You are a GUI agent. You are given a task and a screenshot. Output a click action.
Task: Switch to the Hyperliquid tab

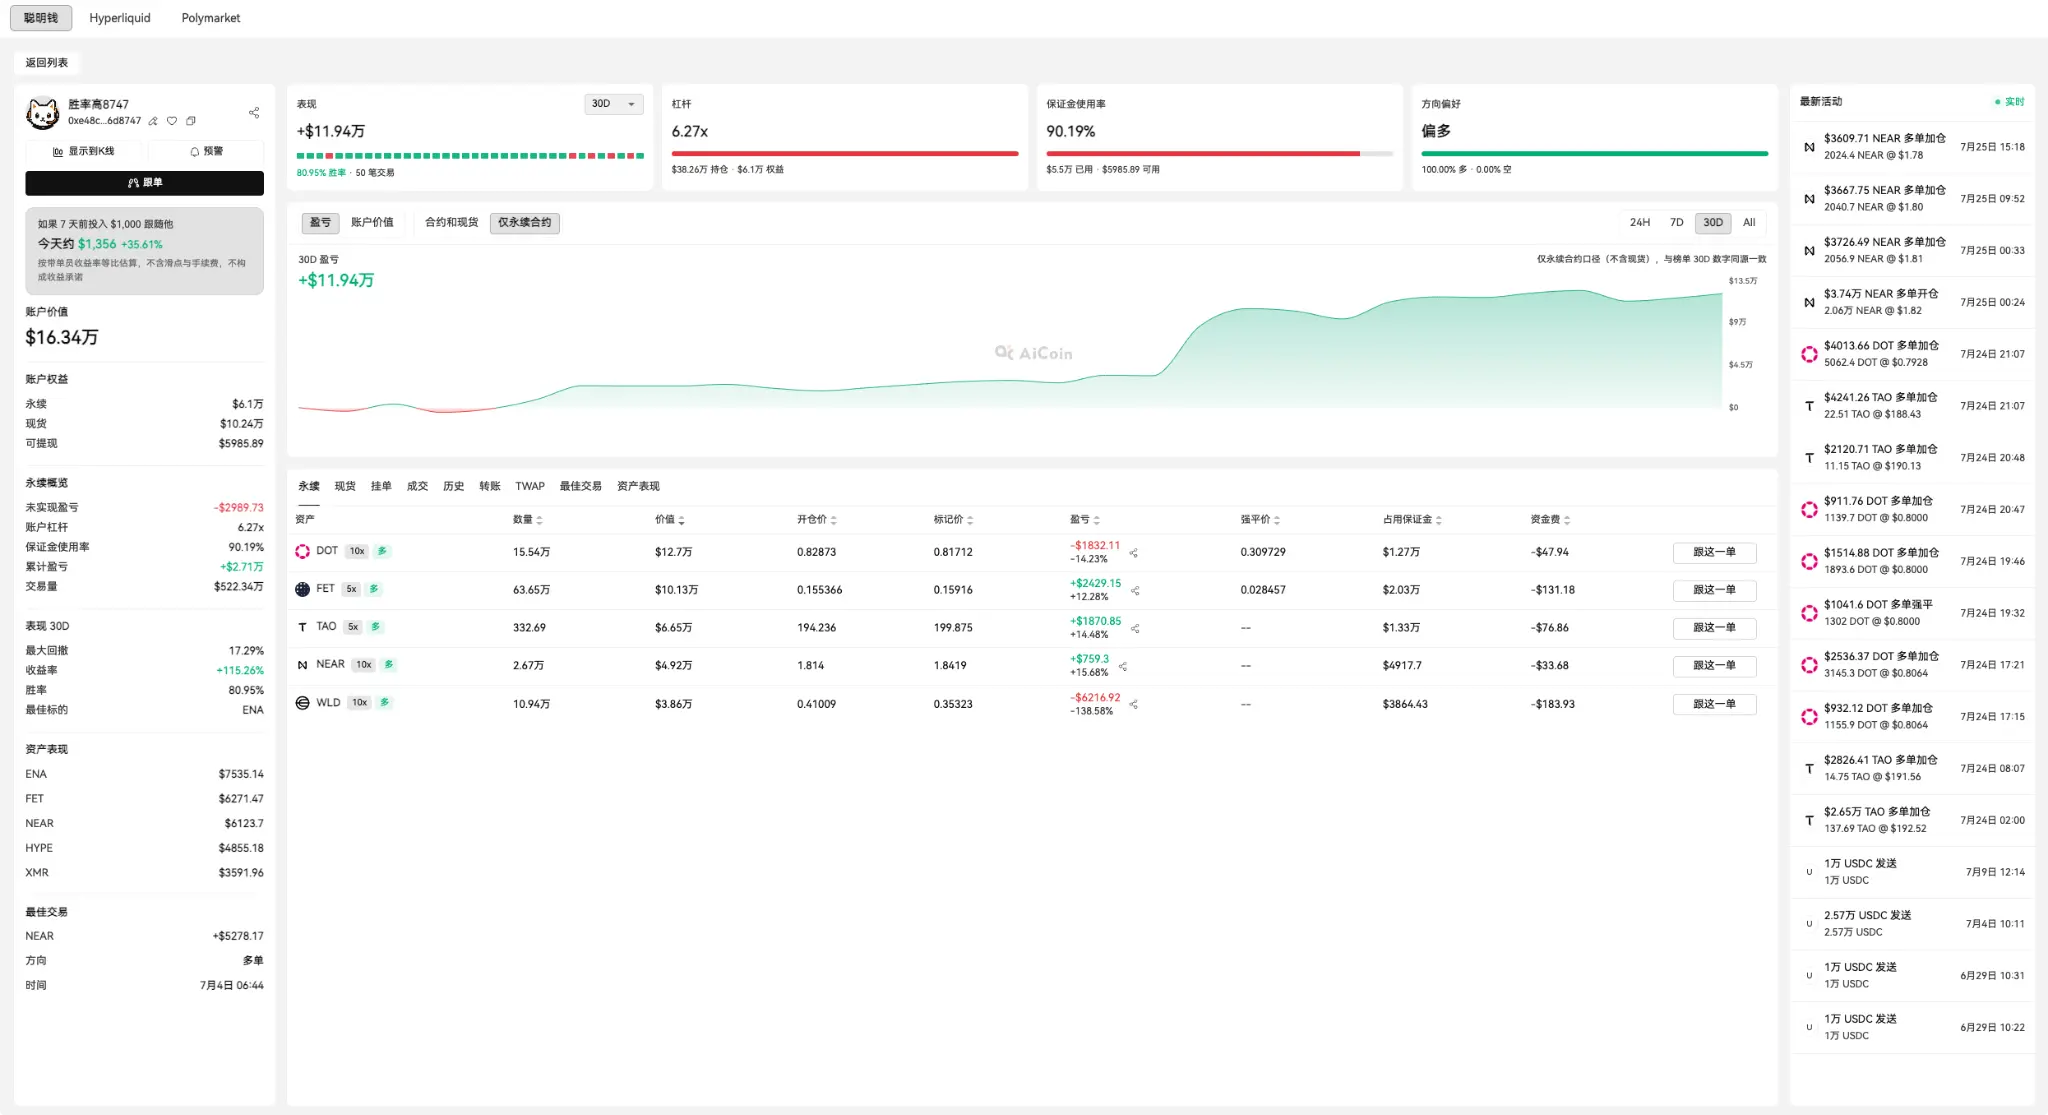click(x=120, y=18)
